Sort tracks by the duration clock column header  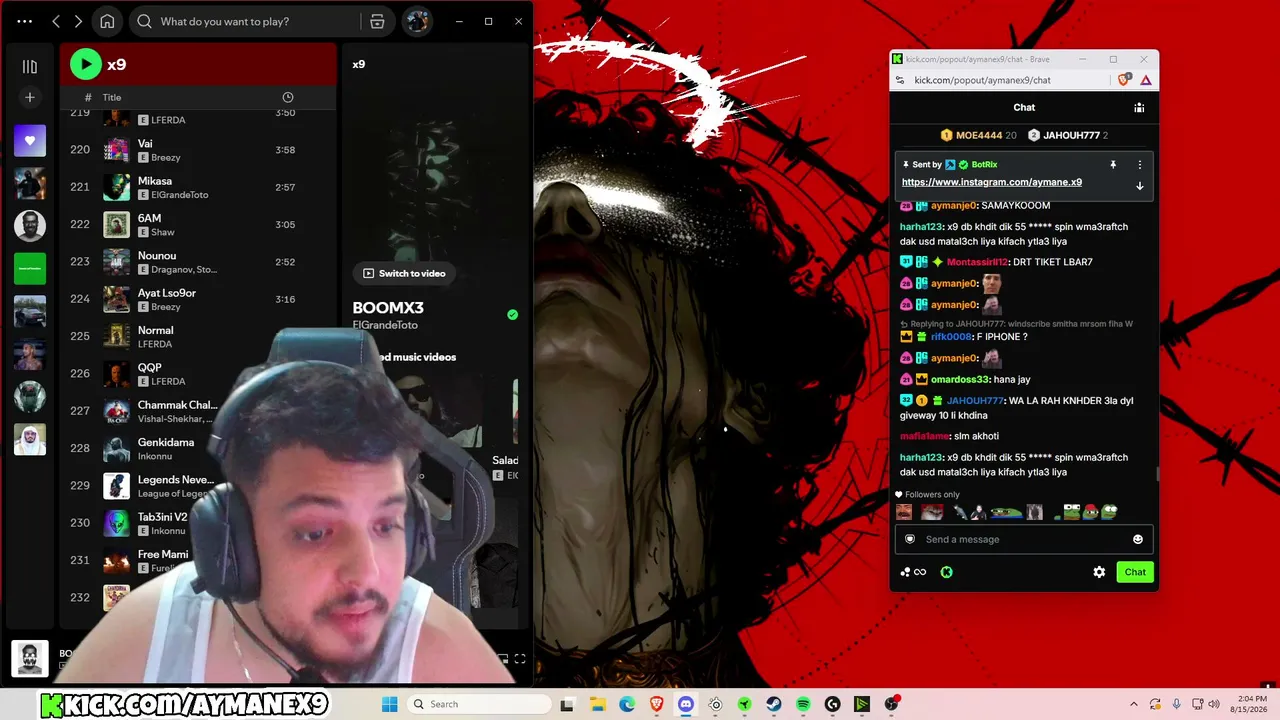(288, 97)
